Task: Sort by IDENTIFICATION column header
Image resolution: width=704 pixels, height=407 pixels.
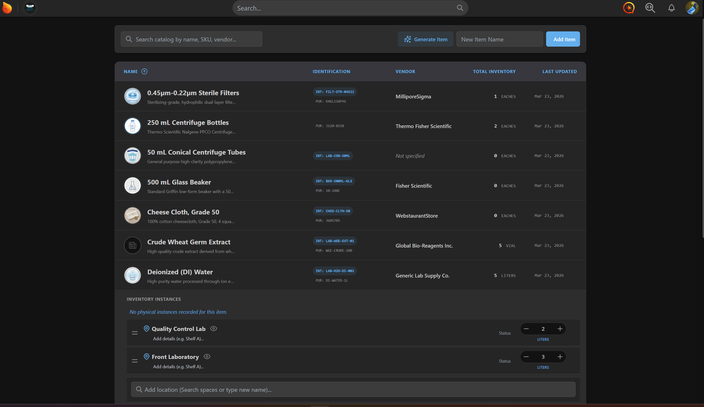Action: coord(331,71)
